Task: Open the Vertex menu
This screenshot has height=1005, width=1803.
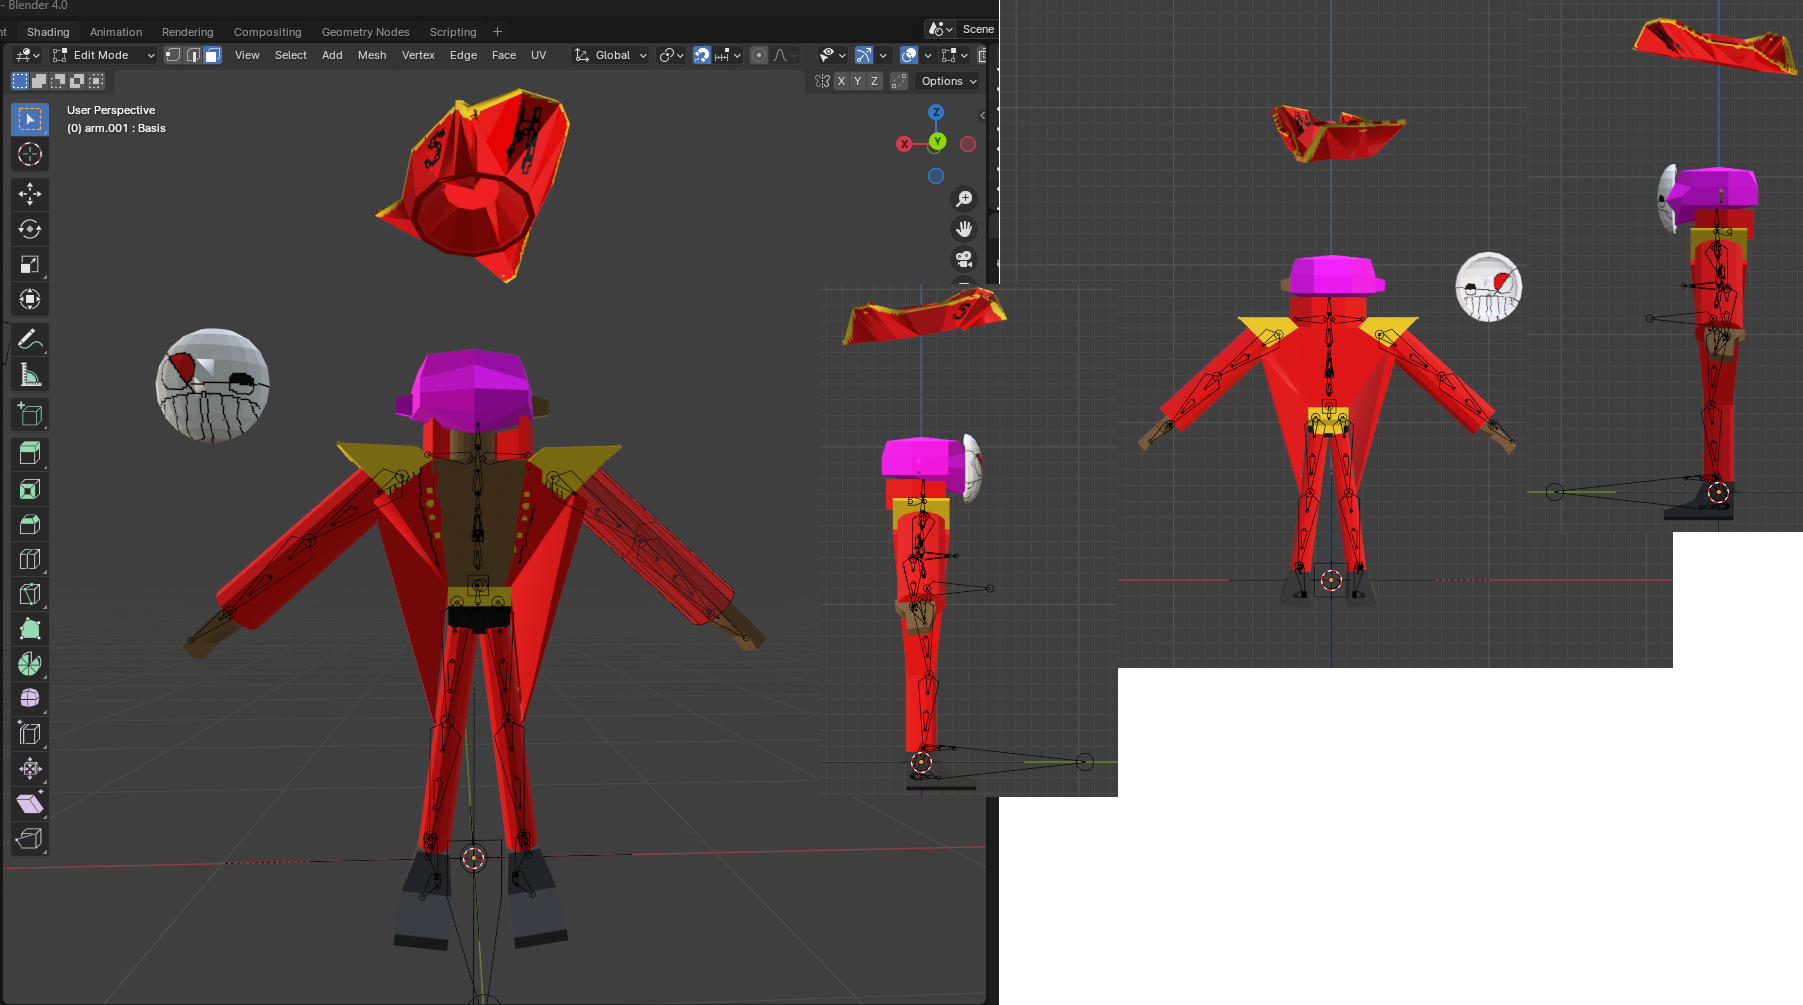Action: [418, 55]
